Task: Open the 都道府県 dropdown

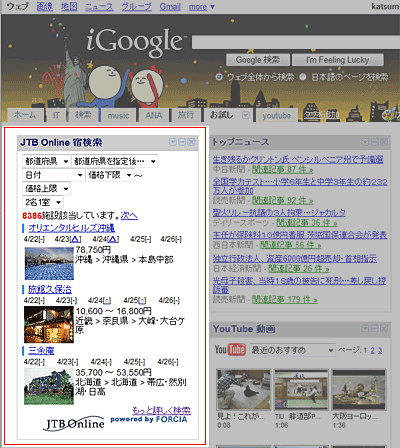Action: point(46,161)
